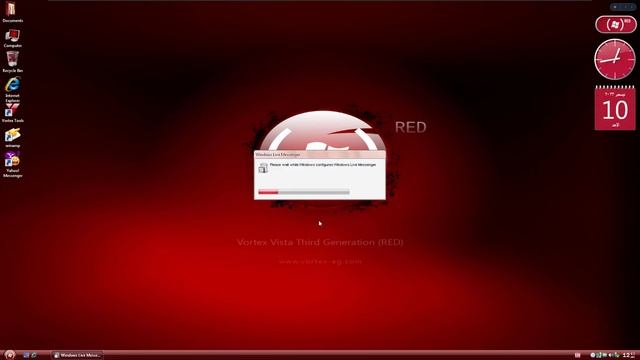
Task: Click 'Please wait while Windows configures' message
Action: (x=323, y=165)
